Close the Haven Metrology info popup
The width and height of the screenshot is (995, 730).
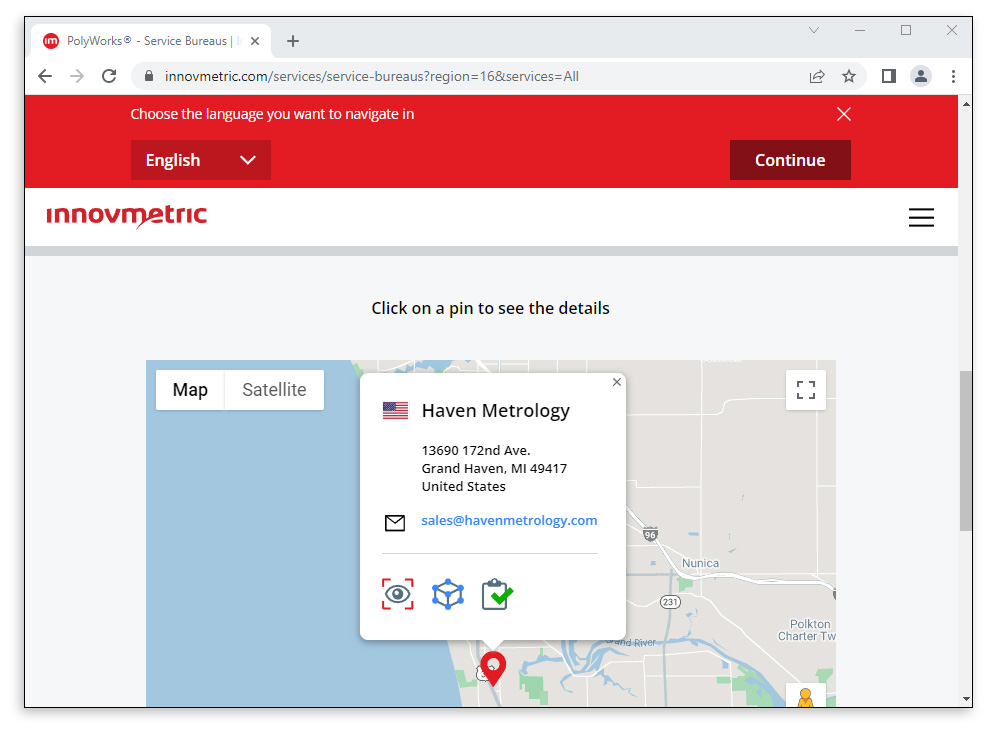[x=617, y=382]
